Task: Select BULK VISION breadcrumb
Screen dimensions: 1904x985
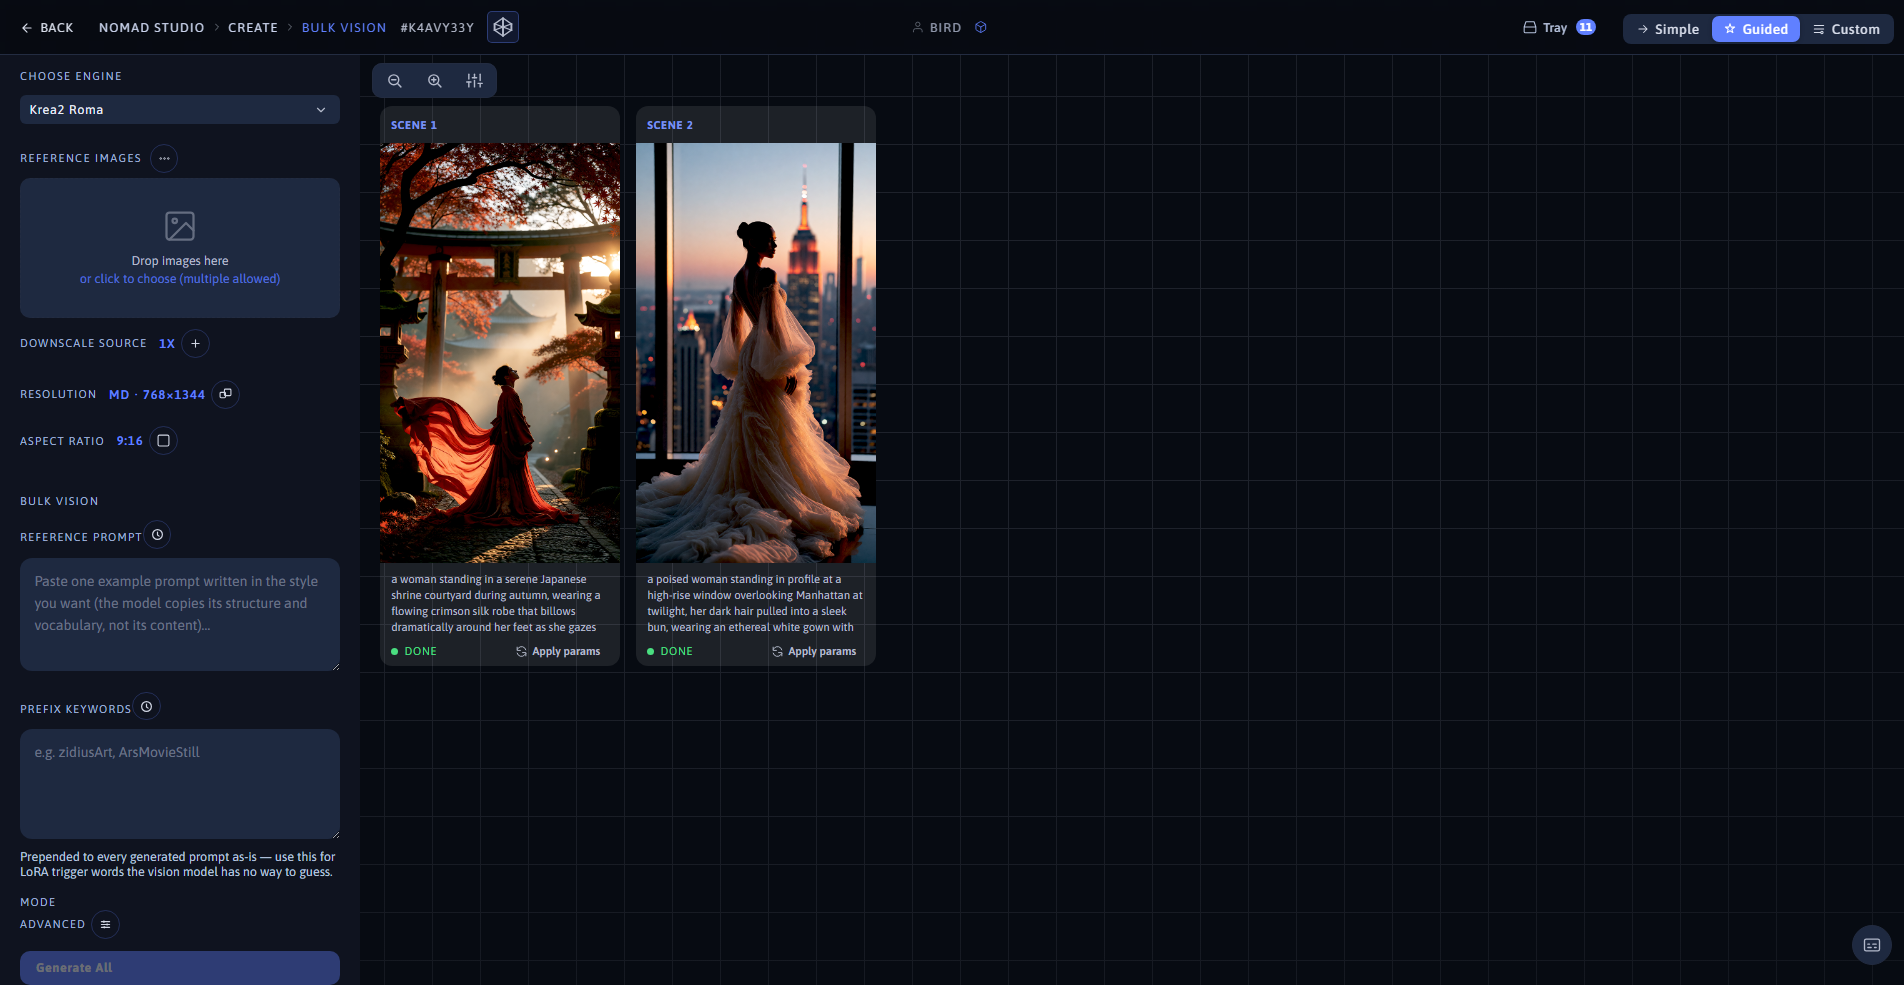Action: click(344, 28)
